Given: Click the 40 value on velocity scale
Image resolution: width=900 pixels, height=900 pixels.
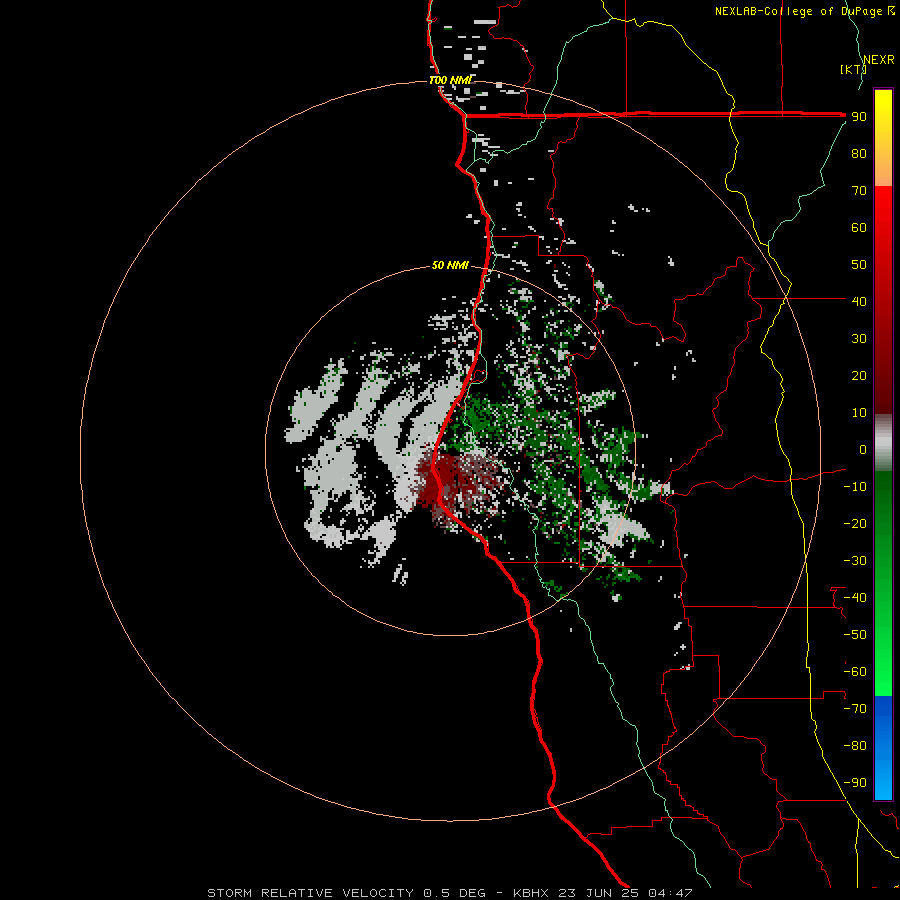Looking at the screenshot, I should coord(859,302).
